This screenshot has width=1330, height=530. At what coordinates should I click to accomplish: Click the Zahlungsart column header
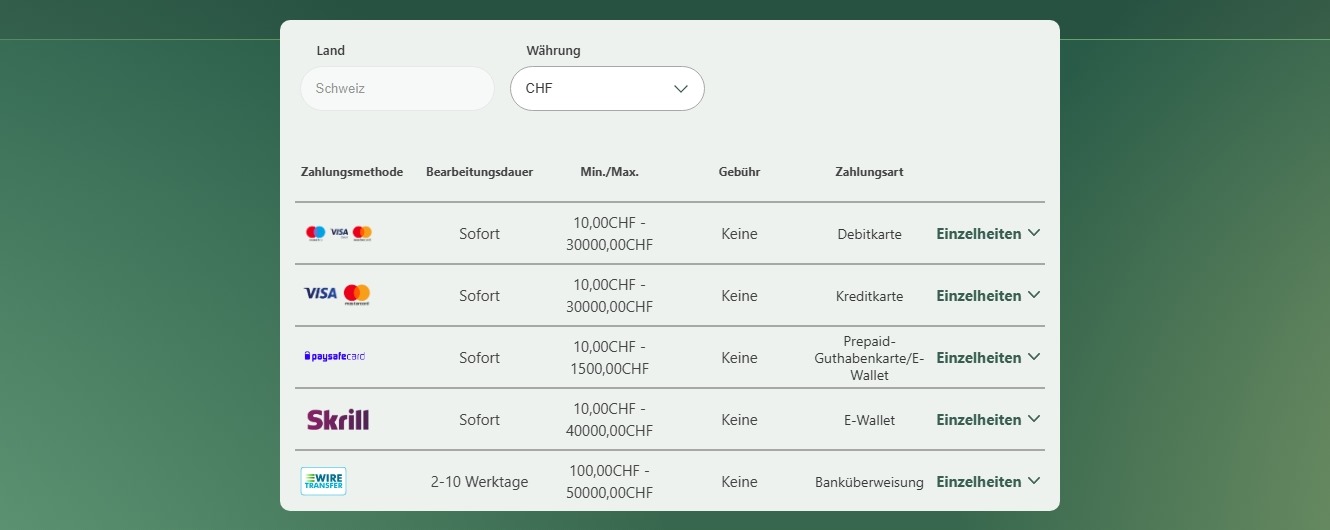point(869,172)
